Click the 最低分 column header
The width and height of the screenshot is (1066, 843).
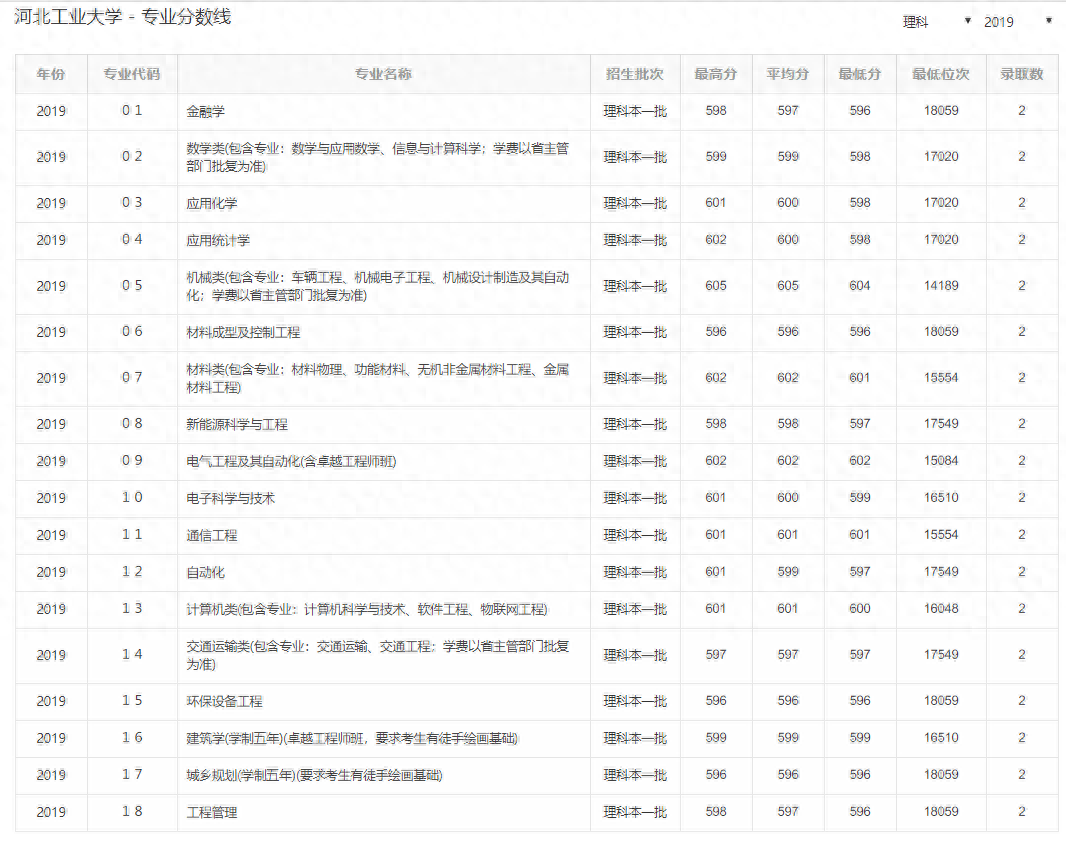pos(860,74)
